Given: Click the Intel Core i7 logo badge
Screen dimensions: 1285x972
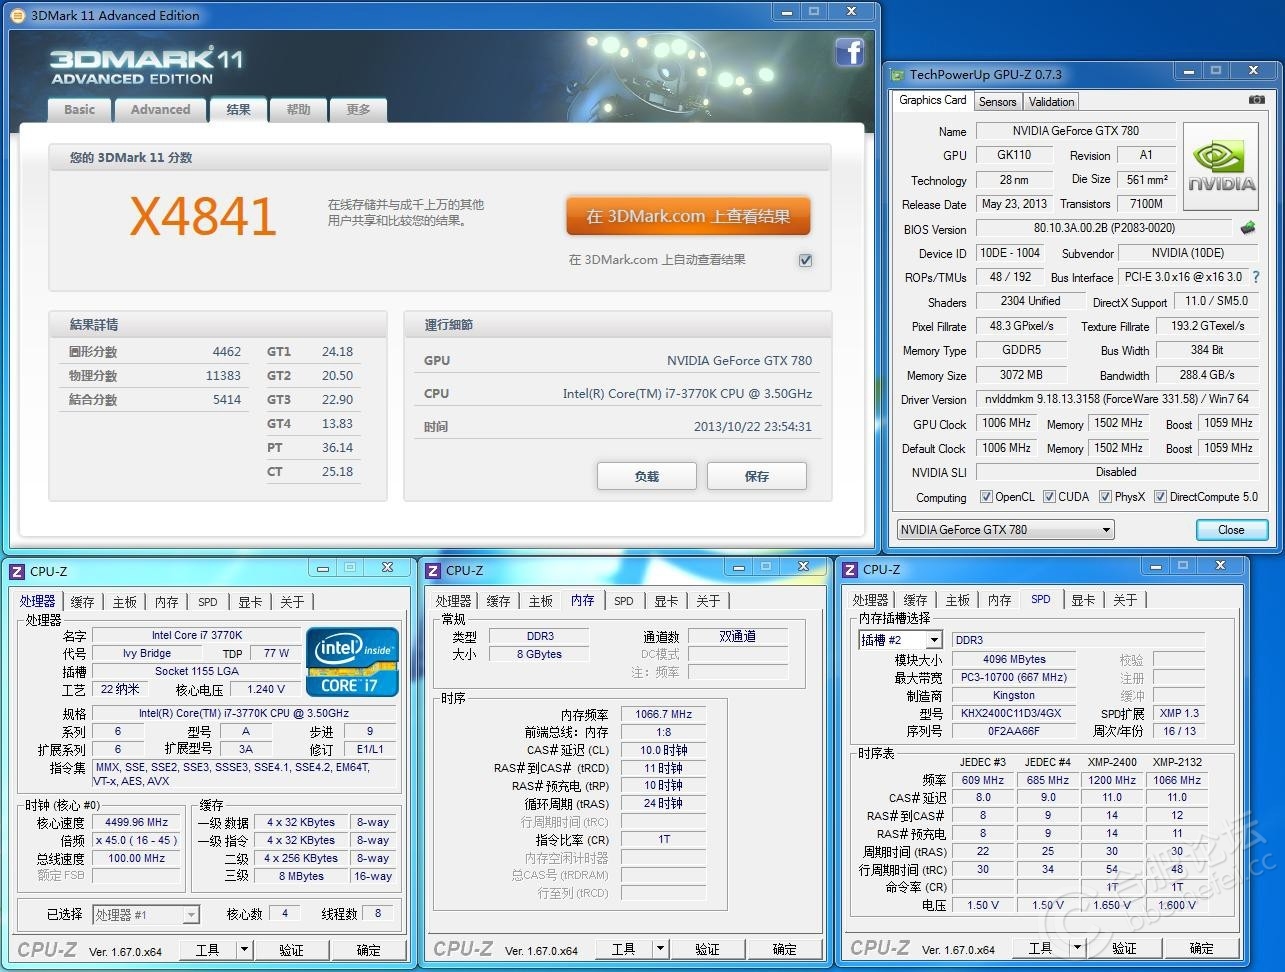Looking at the screenshot, I should coord(352,661).
